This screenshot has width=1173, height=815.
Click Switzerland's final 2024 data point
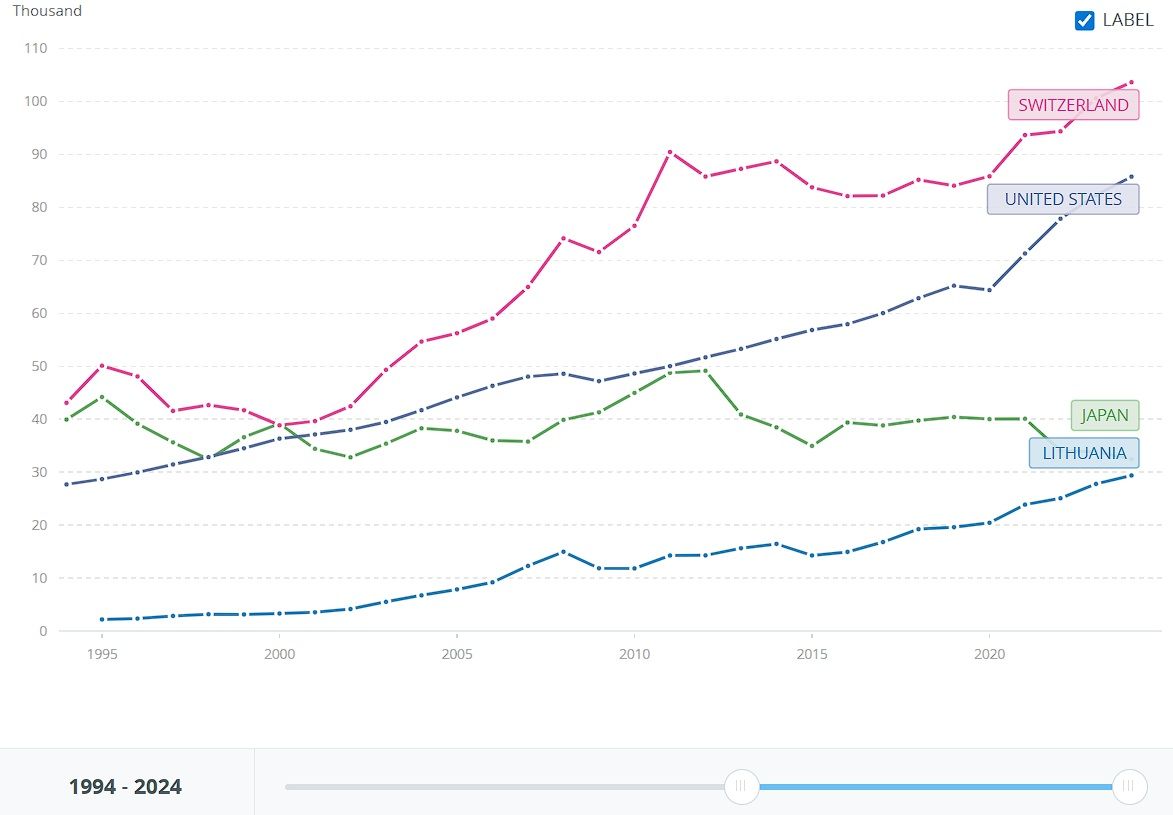1131,82
